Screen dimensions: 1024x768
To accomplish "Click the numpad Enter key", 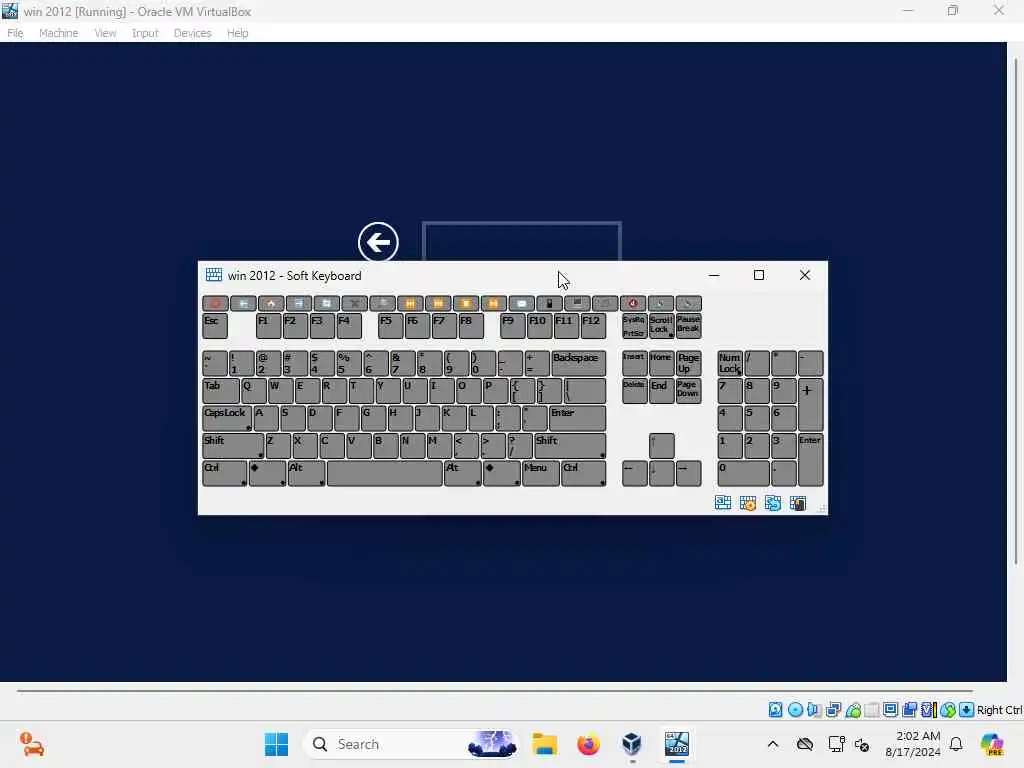I will coord(810,460).
